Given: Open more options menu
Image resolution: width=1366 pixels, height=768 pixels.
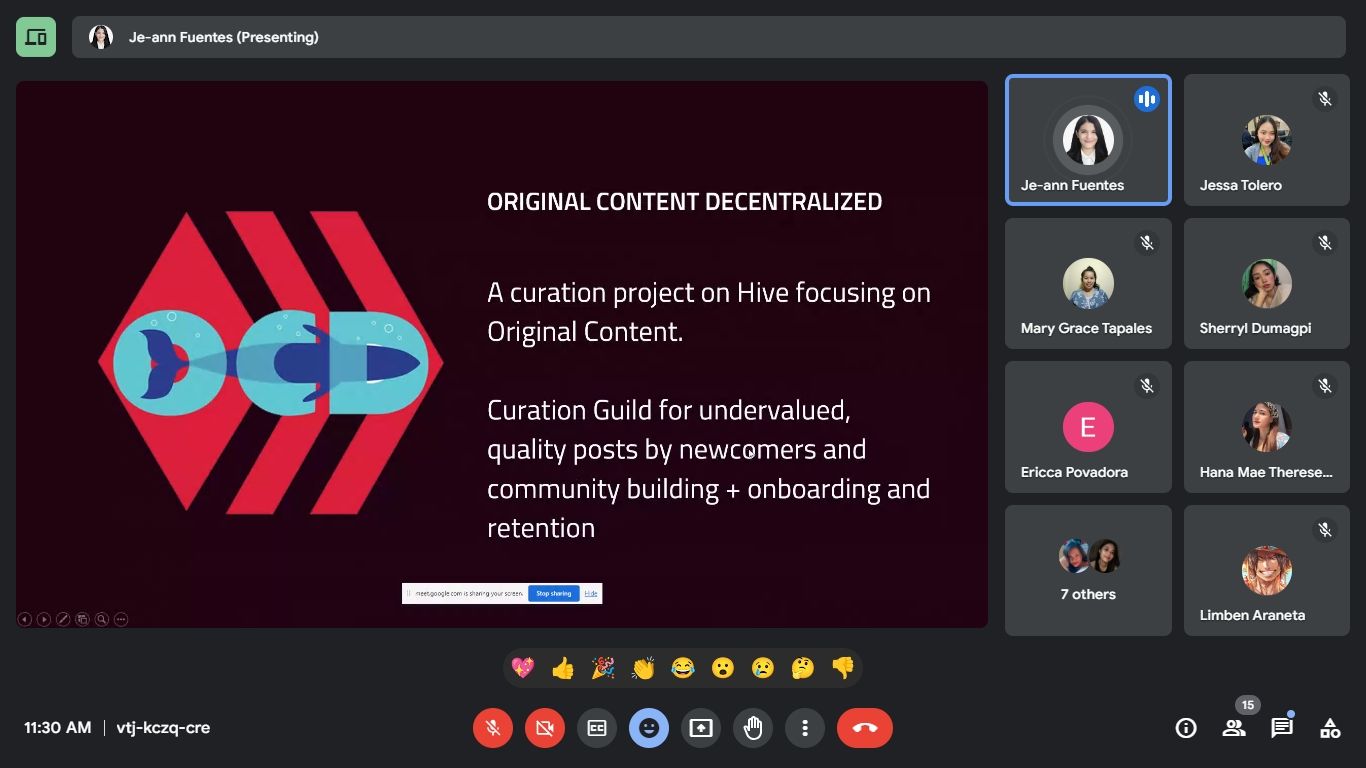Looking at the screenshot, I should [805, 728].
